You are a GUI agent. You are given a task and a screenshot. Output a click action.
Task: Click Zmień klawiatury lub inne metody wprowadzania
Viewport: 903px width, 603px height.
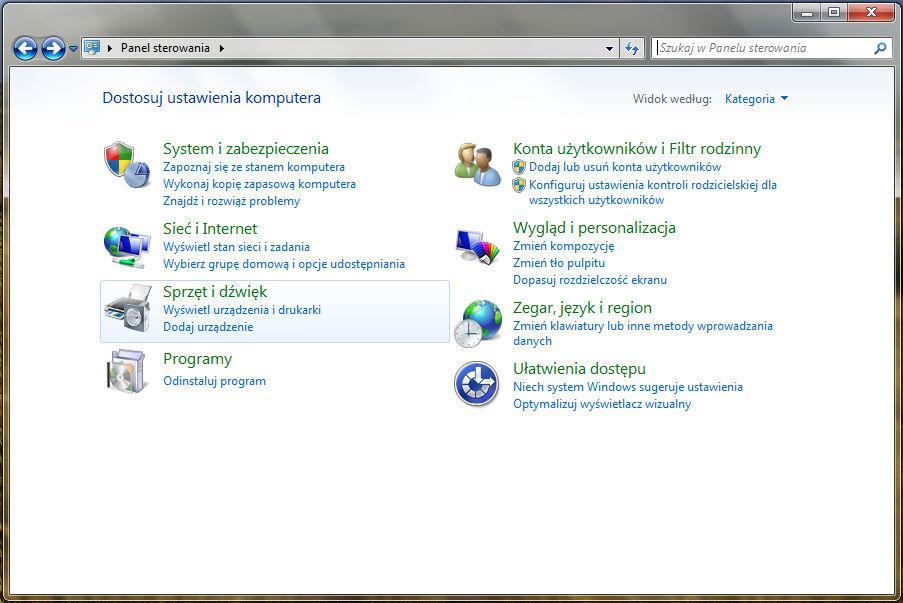point(643,333)
